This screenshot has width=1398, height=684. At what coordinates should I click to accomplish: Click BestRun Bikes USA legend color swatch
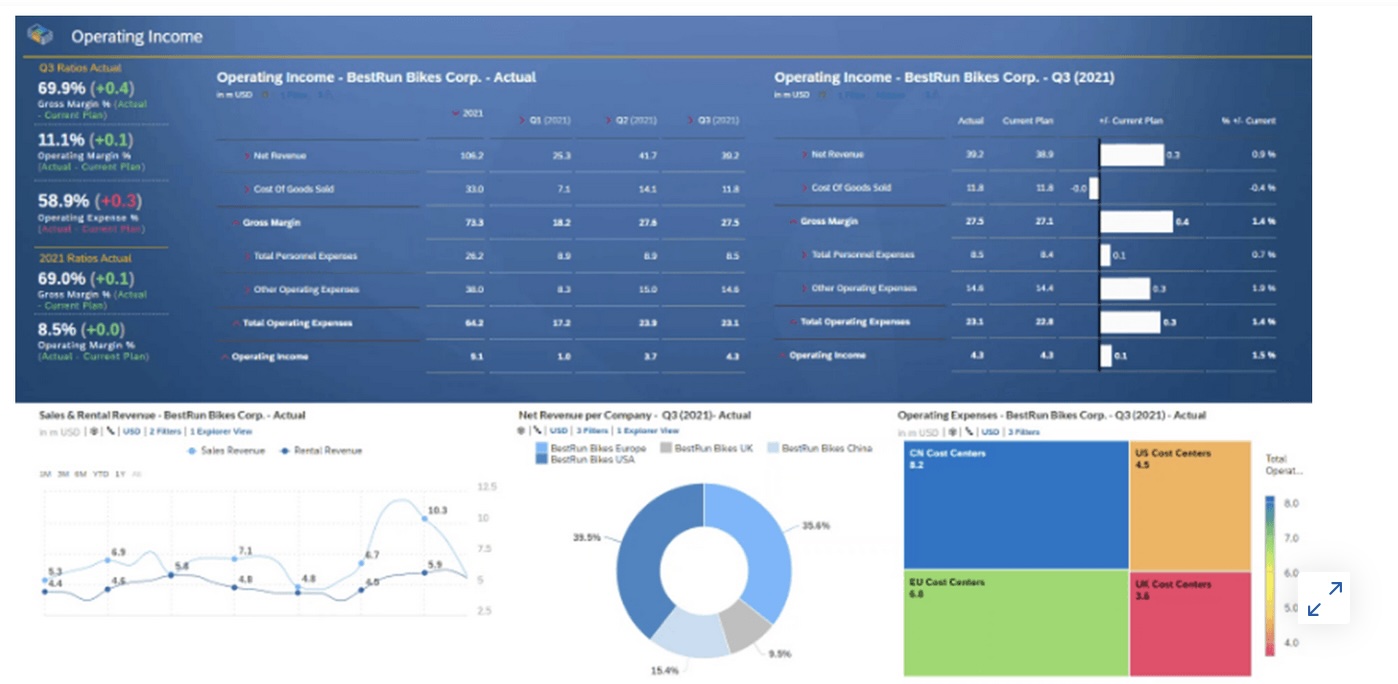coord(542,460)
